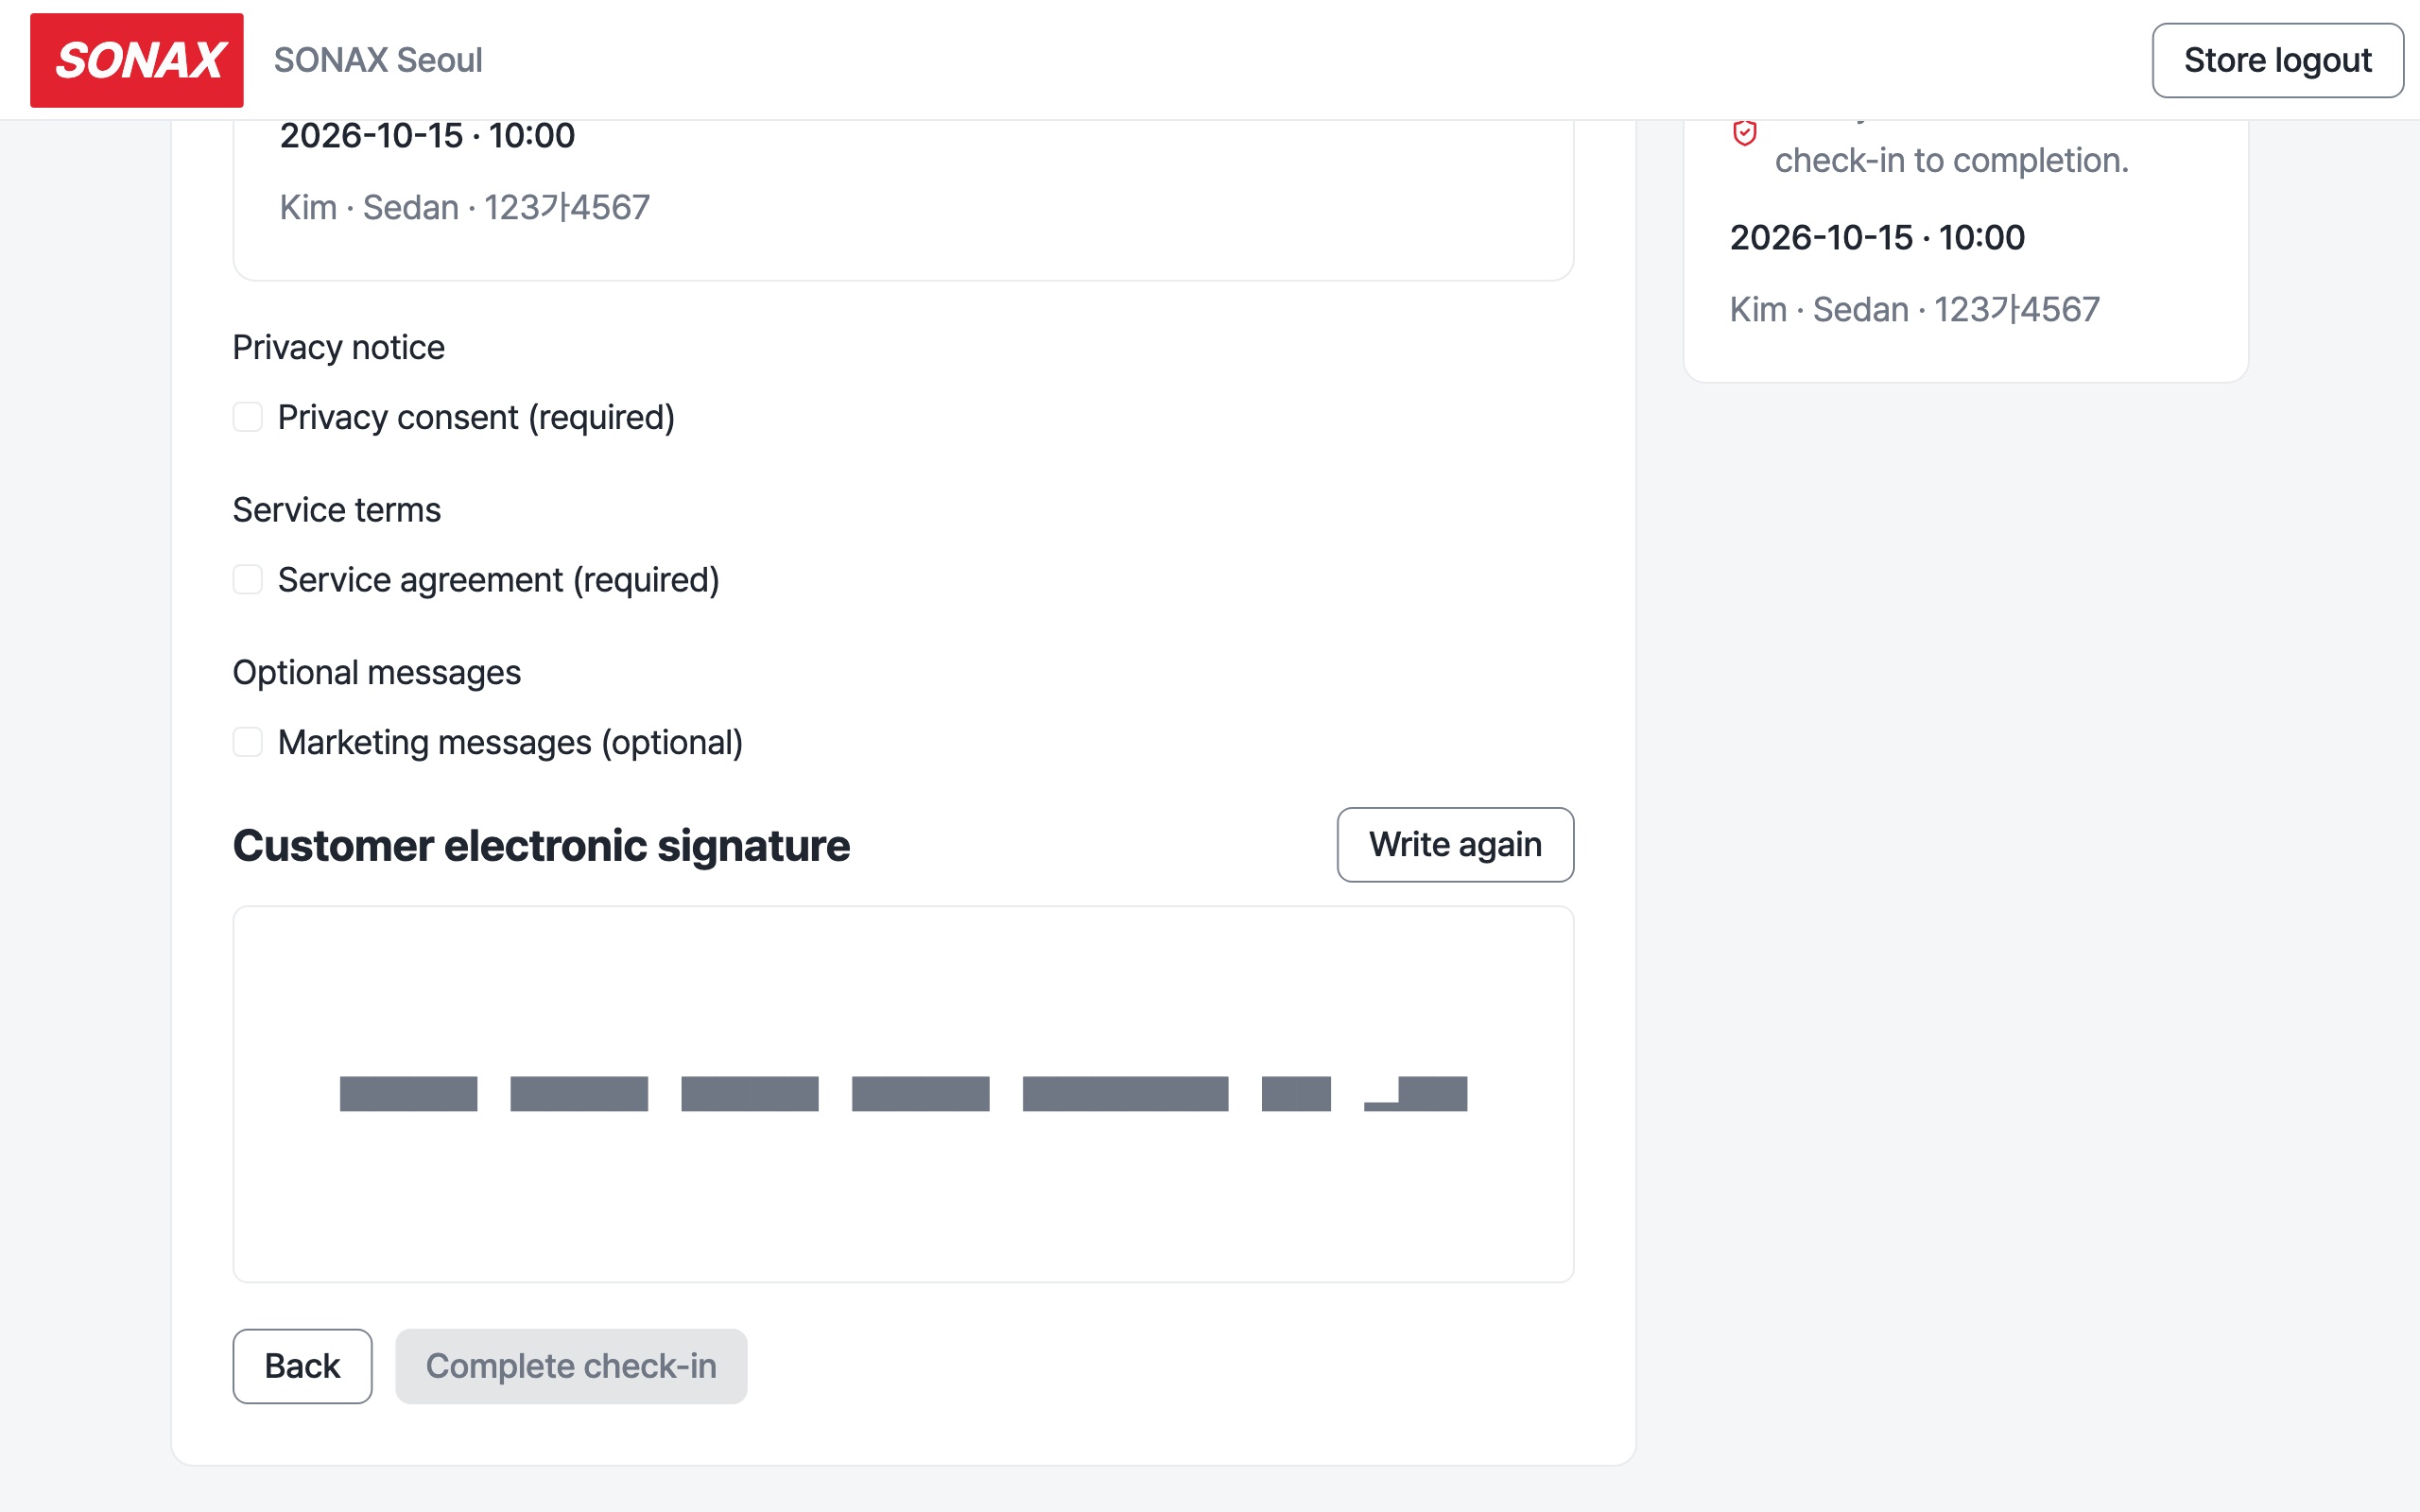This screenshot has width=2420, height=1512.
Task: Click 'check-in to completion.' text
Action: (x=1951, y=160)
